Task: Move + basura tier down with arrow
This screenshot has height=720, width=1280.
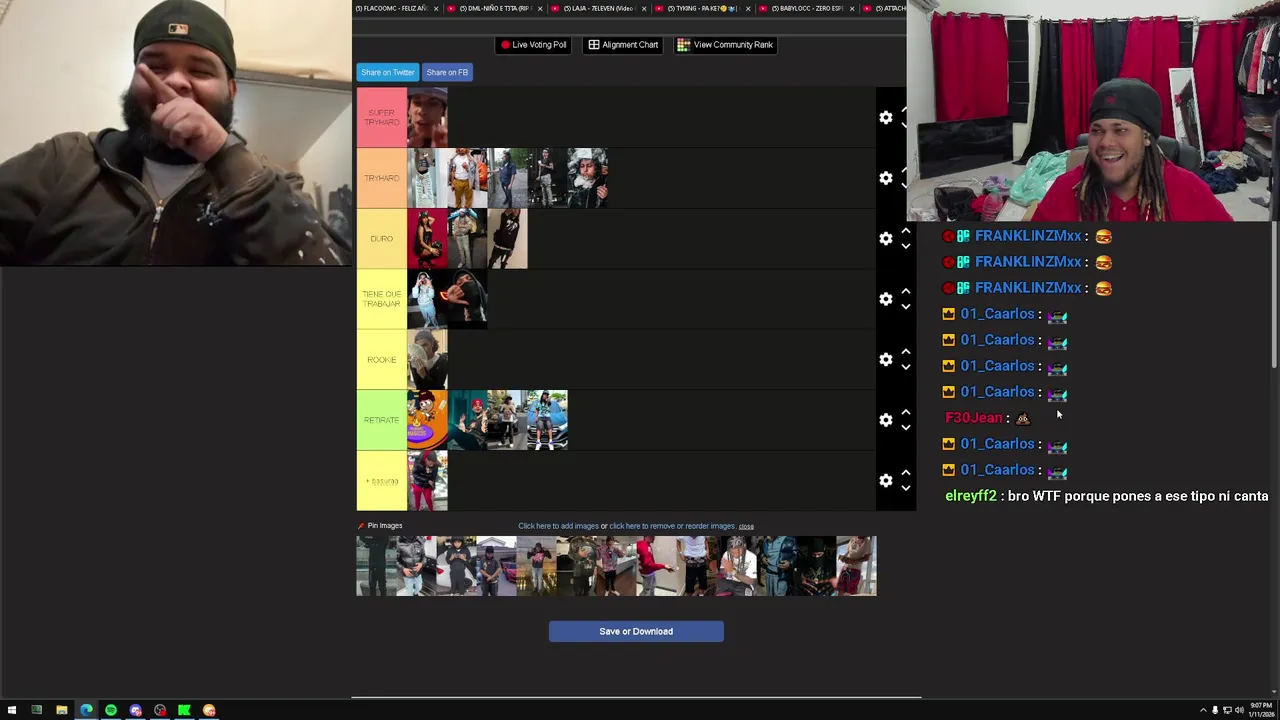Action: tap(906, 488)
